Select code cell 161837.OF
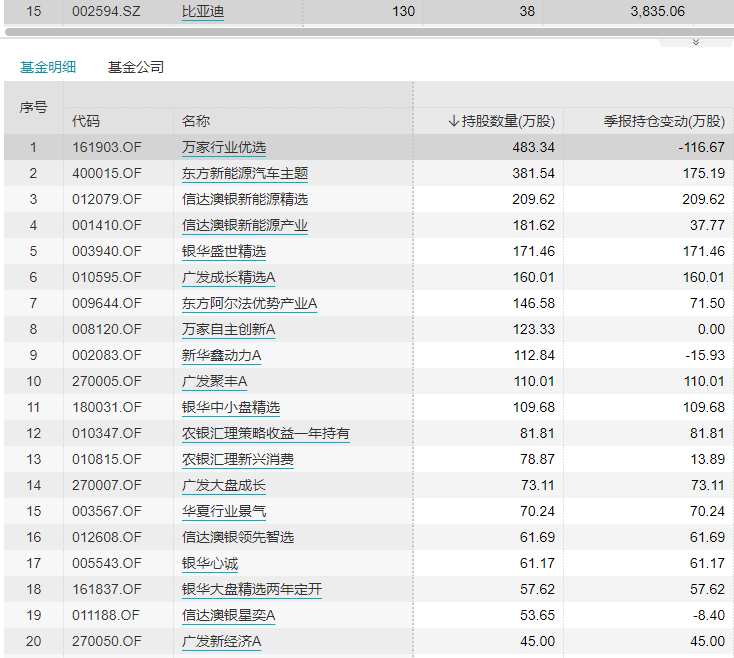This screenshot has width=734, height=658. [107, 589]
